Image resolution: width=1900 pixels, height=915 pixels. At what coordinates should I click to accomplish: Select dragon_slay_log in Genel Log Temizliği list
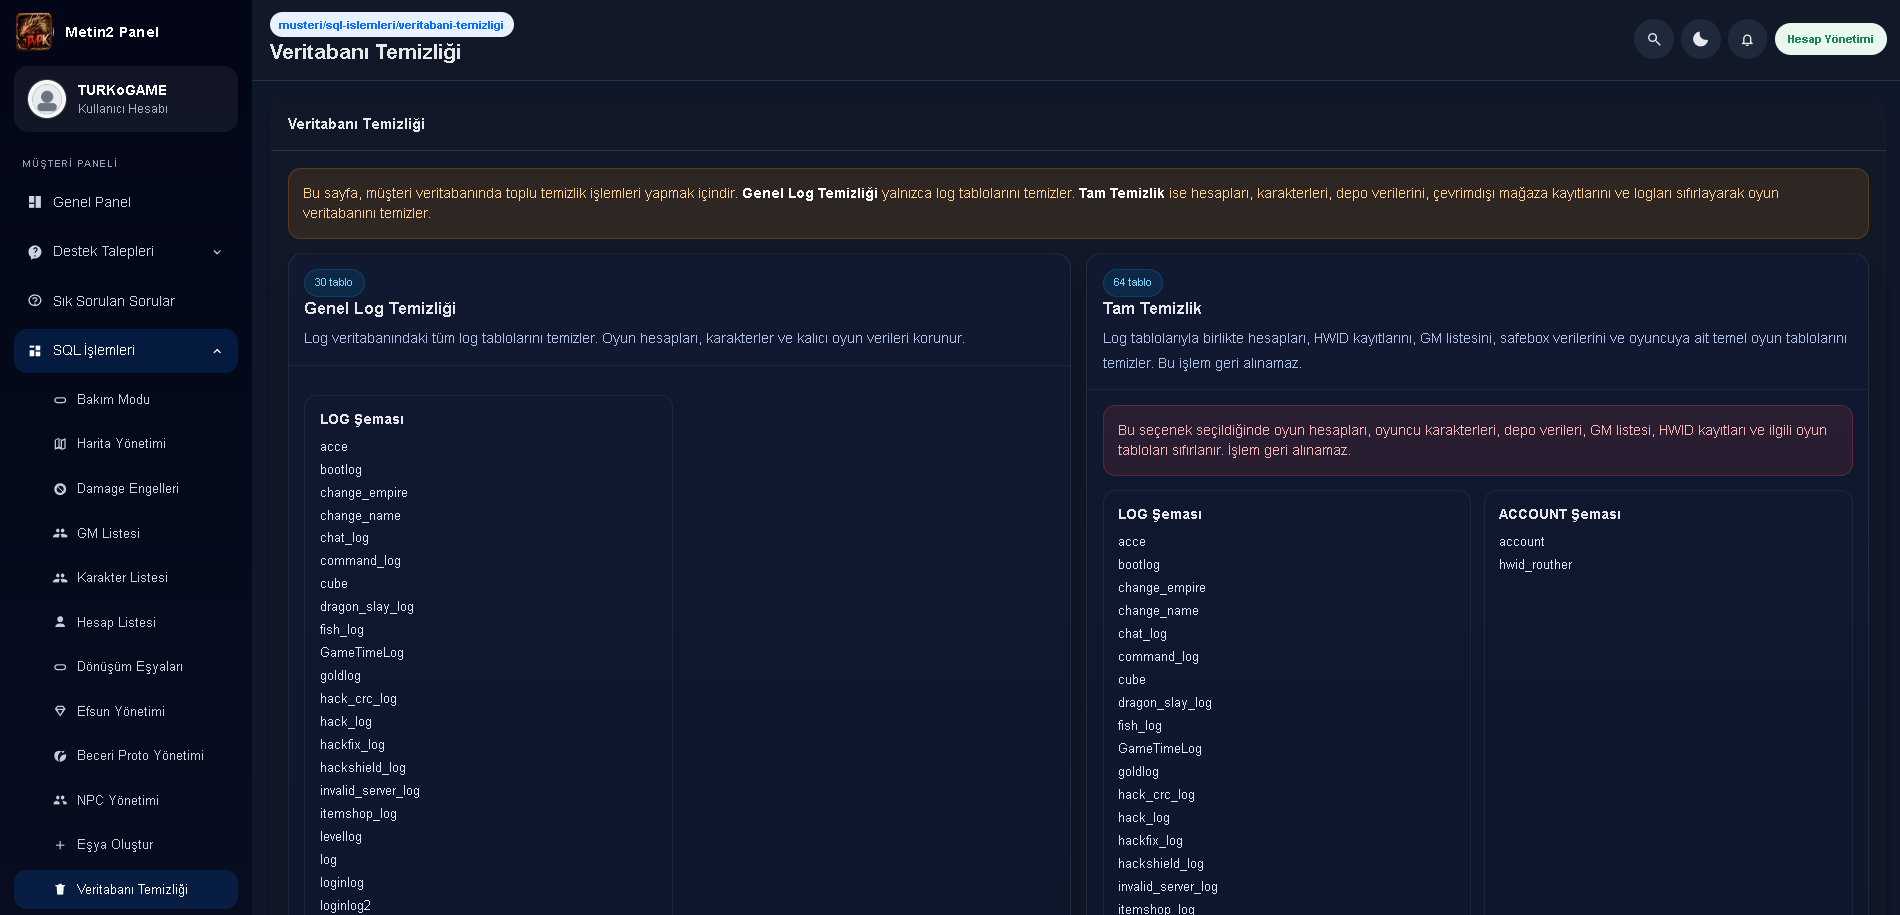[367, 607]
